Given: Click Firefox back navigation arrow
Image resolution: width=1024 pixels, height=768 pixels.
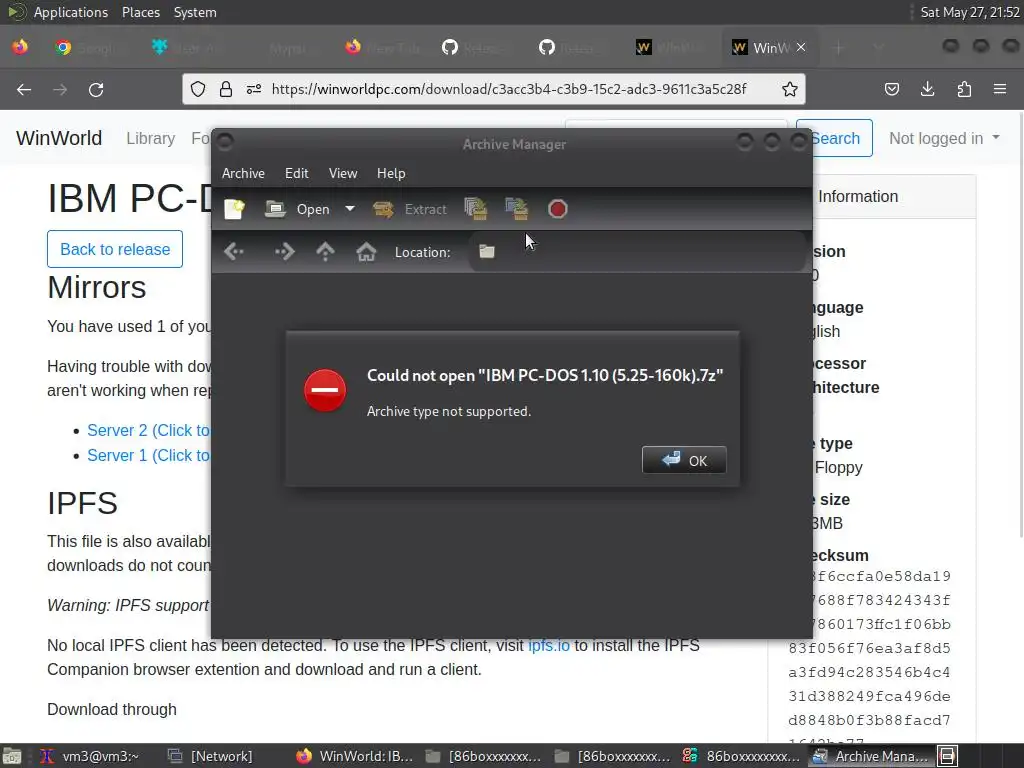Looking at the screenshot, I should tap(24, 89).
